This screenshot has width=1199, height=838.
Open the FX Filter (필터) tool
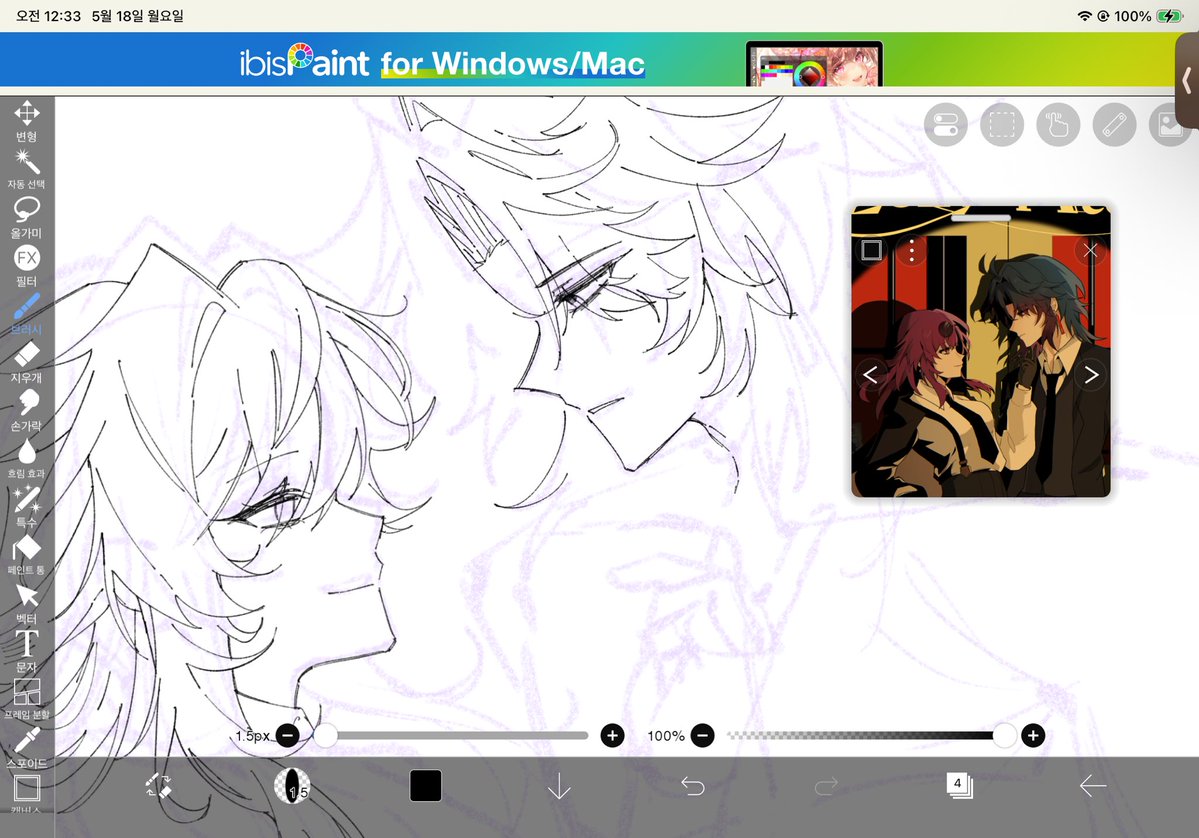(27, 266)
